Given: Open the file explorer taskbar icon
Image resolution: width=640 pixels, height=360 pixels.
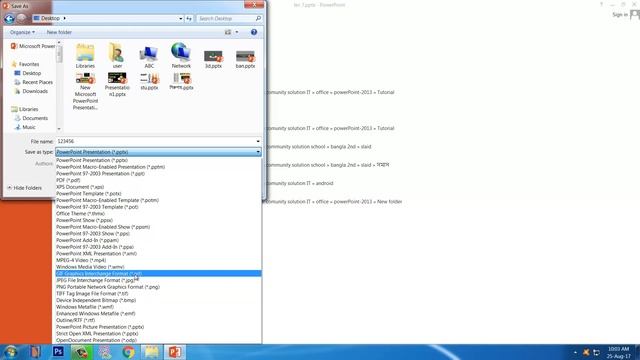Looking at the screenshot, I should (x=151, y=352).
